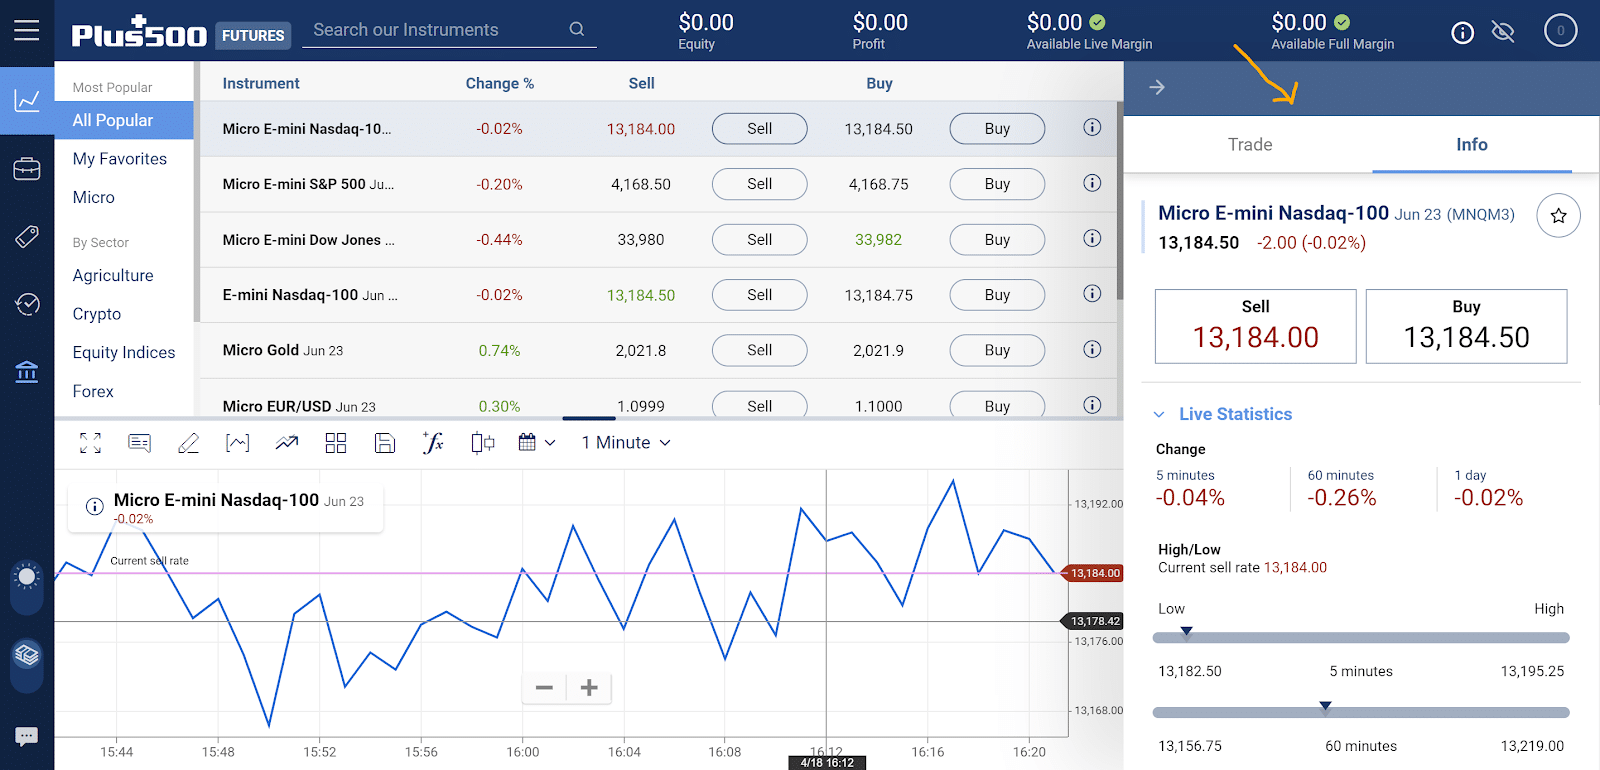Collapse the side panel with arrow

pyautogui.click(x=1157, y=88)
